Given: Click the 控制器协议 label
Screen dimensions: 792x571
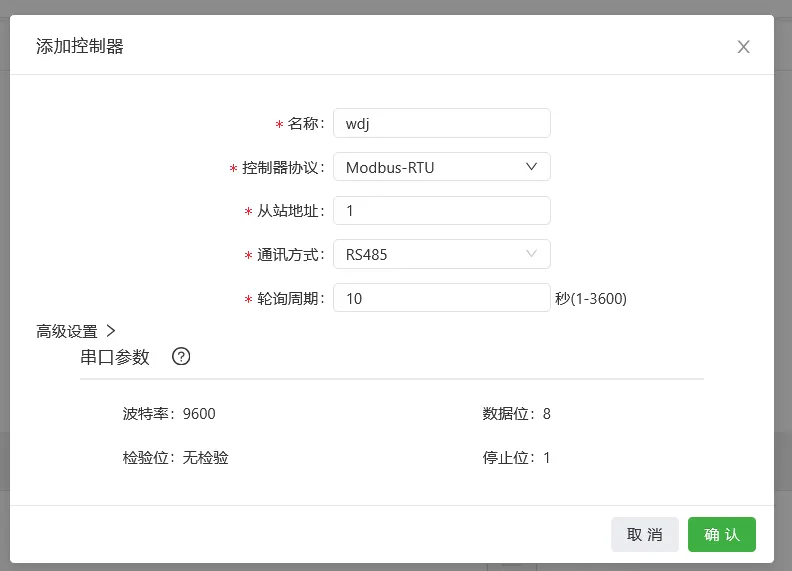Looking at the screenshot, I should point(281,167).
